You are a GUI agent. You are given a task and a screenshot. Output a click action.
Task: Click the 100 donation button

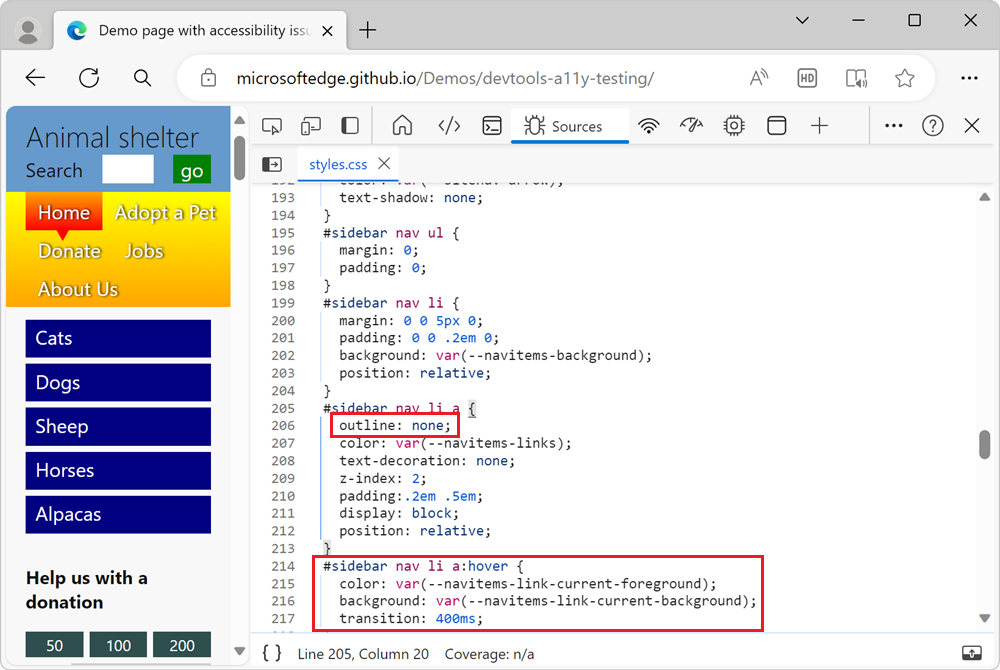(117, 645)
